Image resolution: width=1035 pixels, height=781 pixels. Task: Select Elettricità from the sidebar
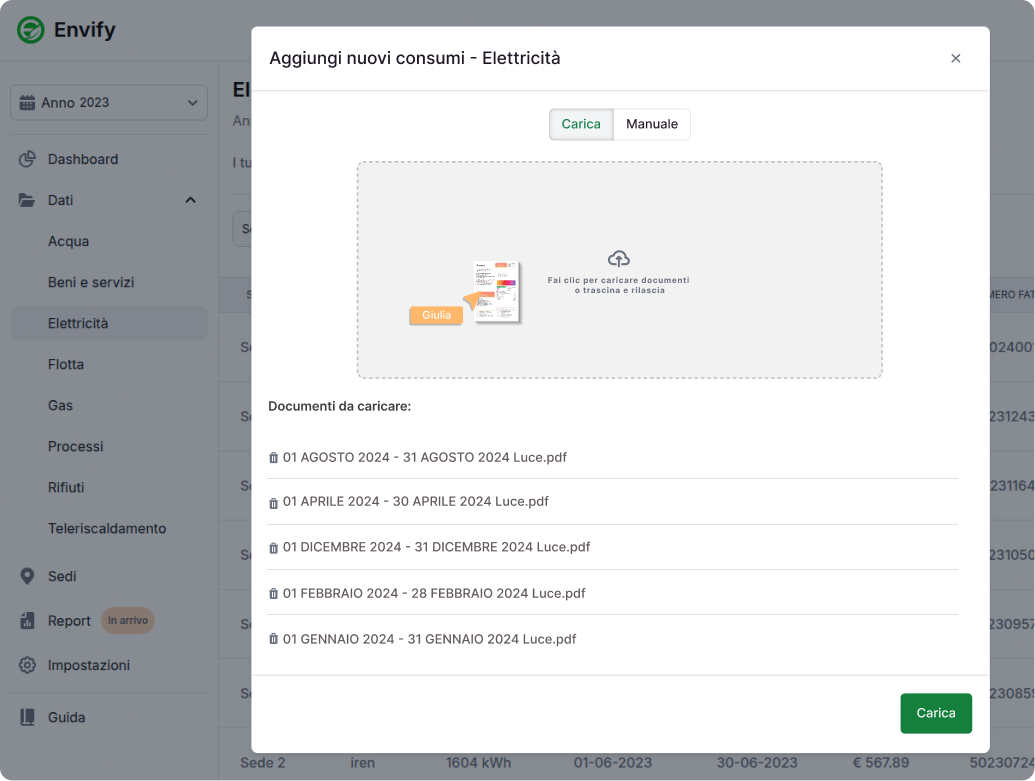coord(80,322)
